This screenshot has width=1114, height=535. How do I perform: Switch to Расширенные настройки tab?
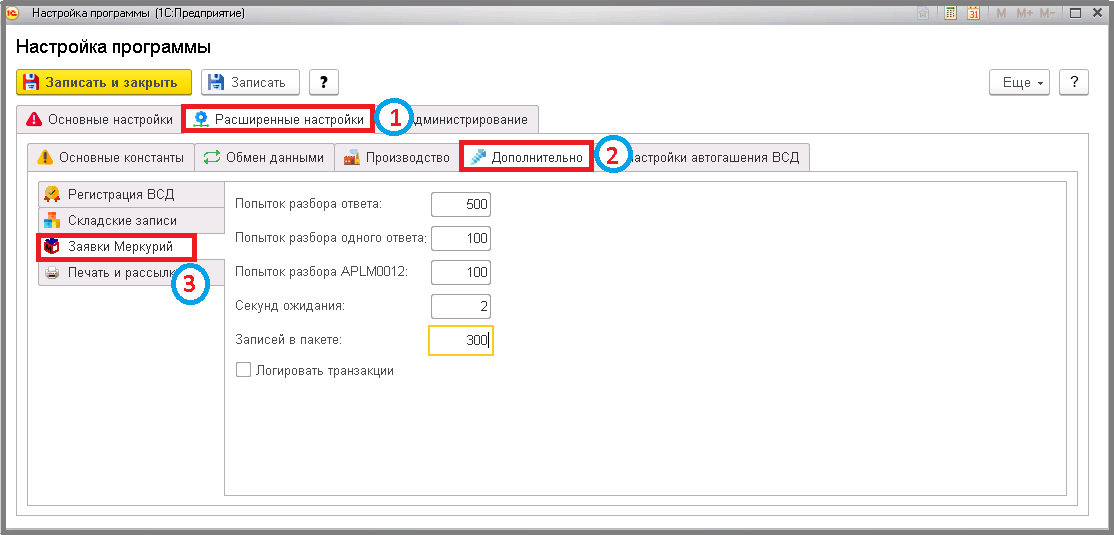[x=278, y=119]
